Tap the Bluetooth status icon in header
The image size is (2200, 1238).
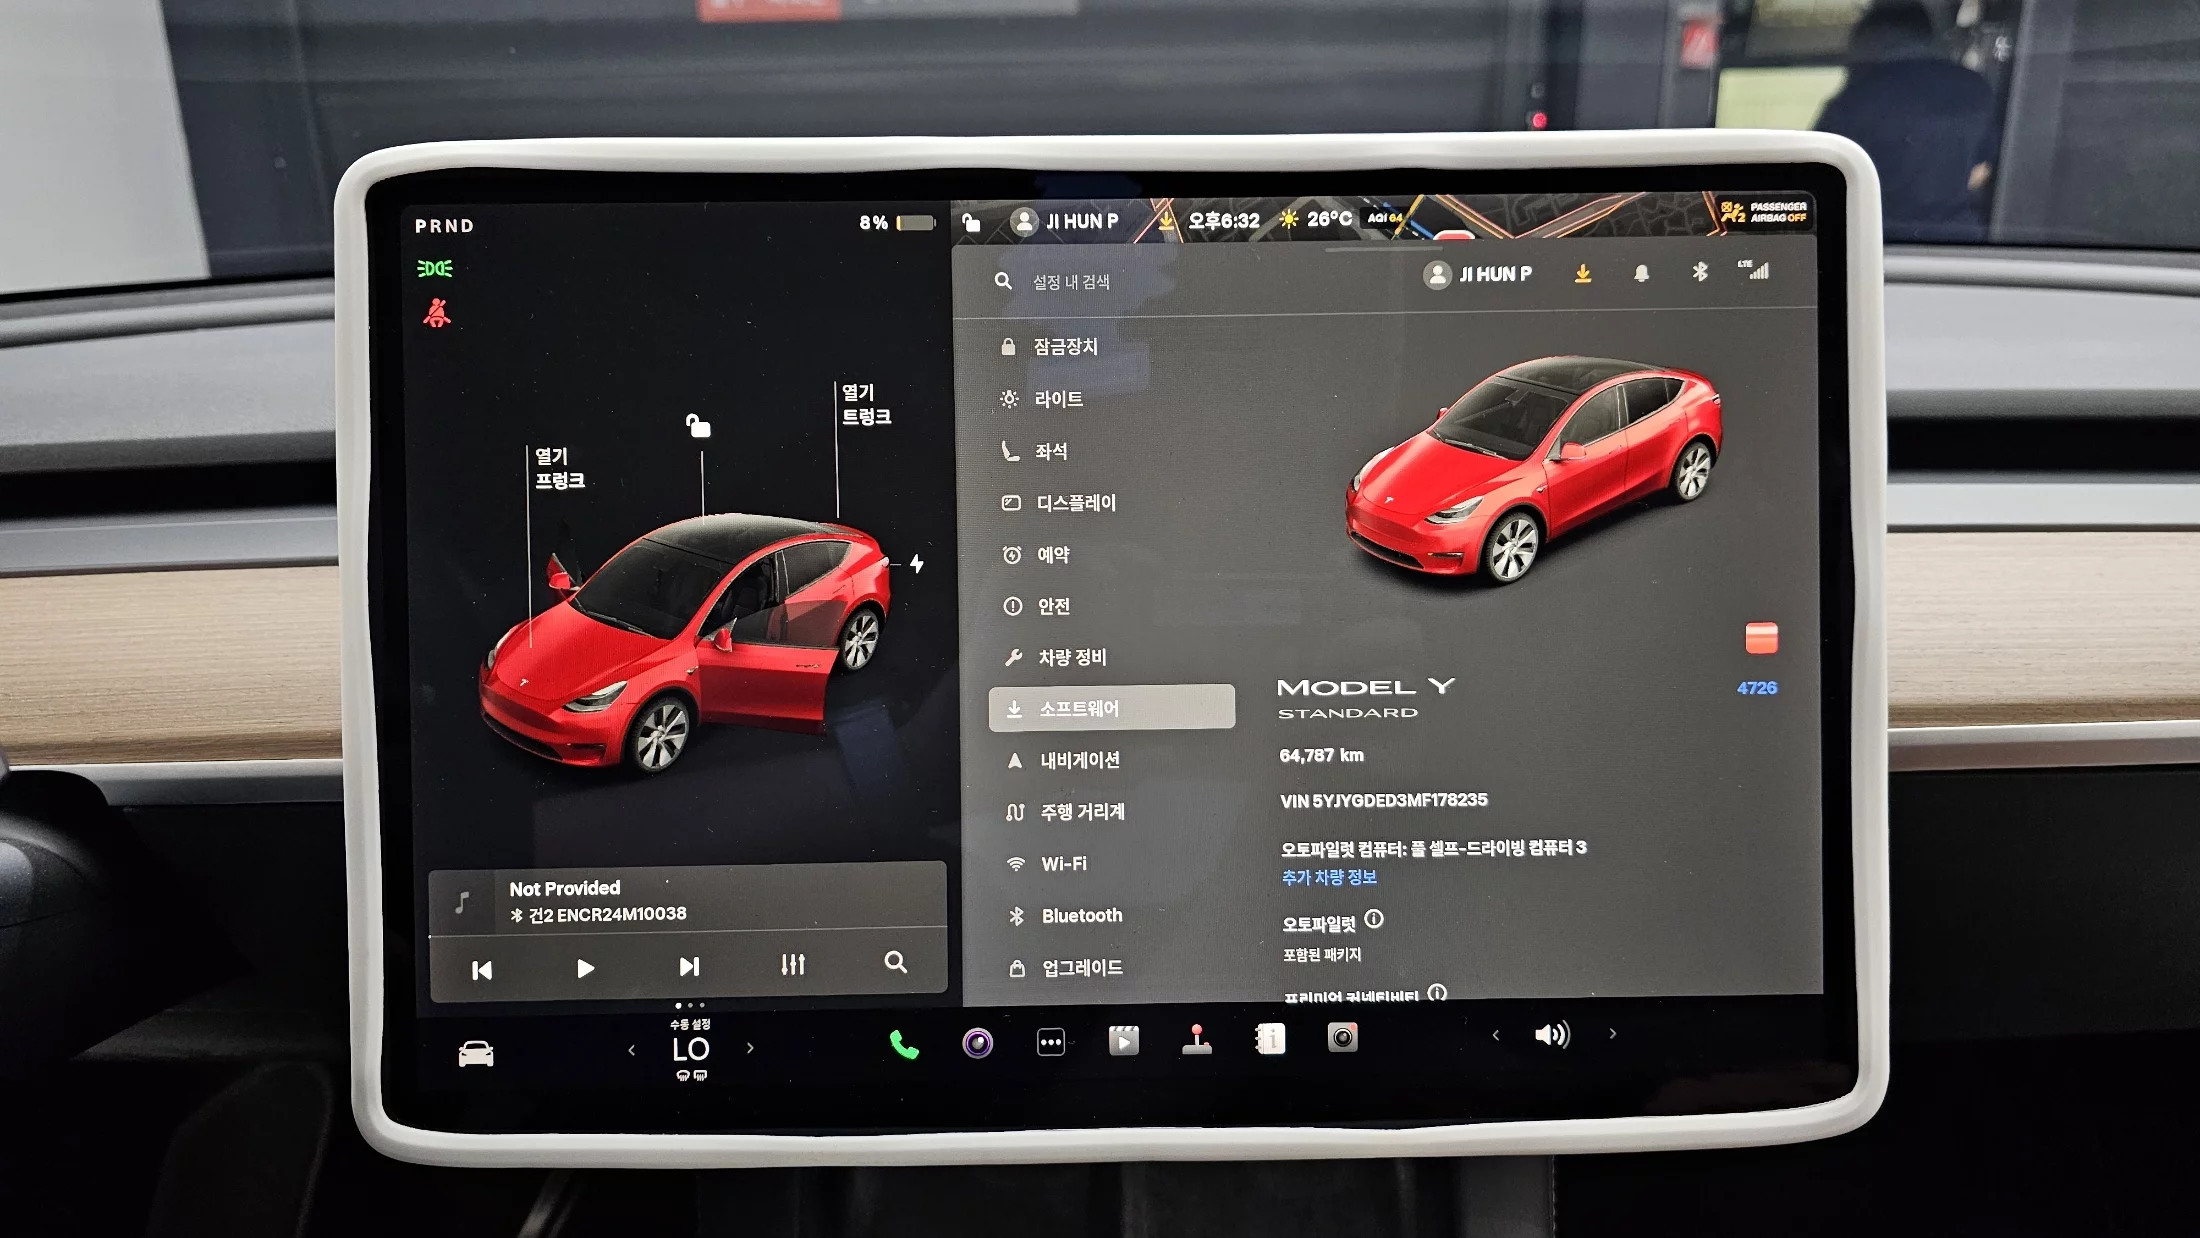point(1699,272)
